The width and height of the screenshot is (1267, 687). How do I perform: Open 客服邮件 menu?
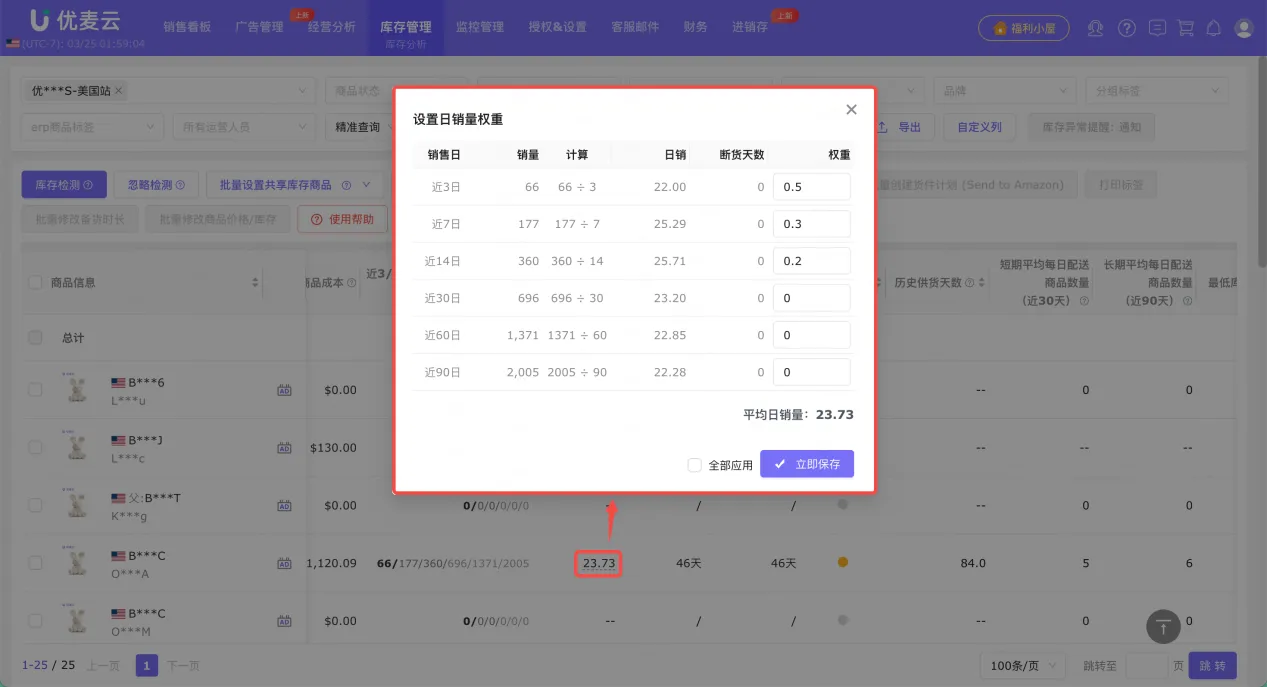(x=636, y=27)
